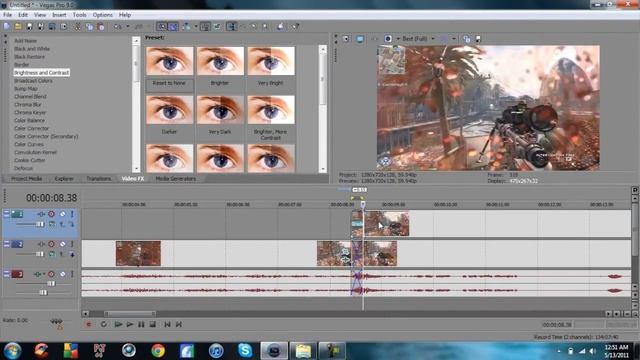The width and height of the screenshot is (640, 360).
Task: Click the Undo arrow icon
Action: coord(118,27)
